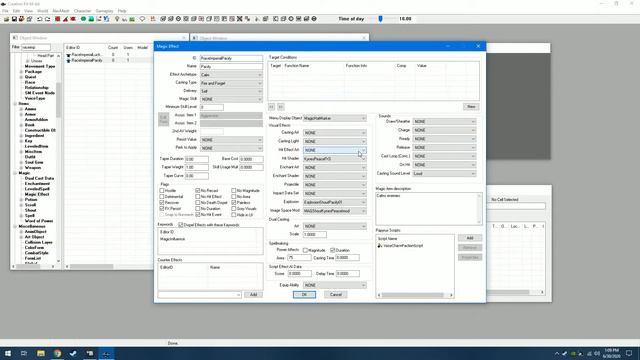Open the Delivery dropdown
Viewport: 640px width, 360px height.
coord(231,91)
